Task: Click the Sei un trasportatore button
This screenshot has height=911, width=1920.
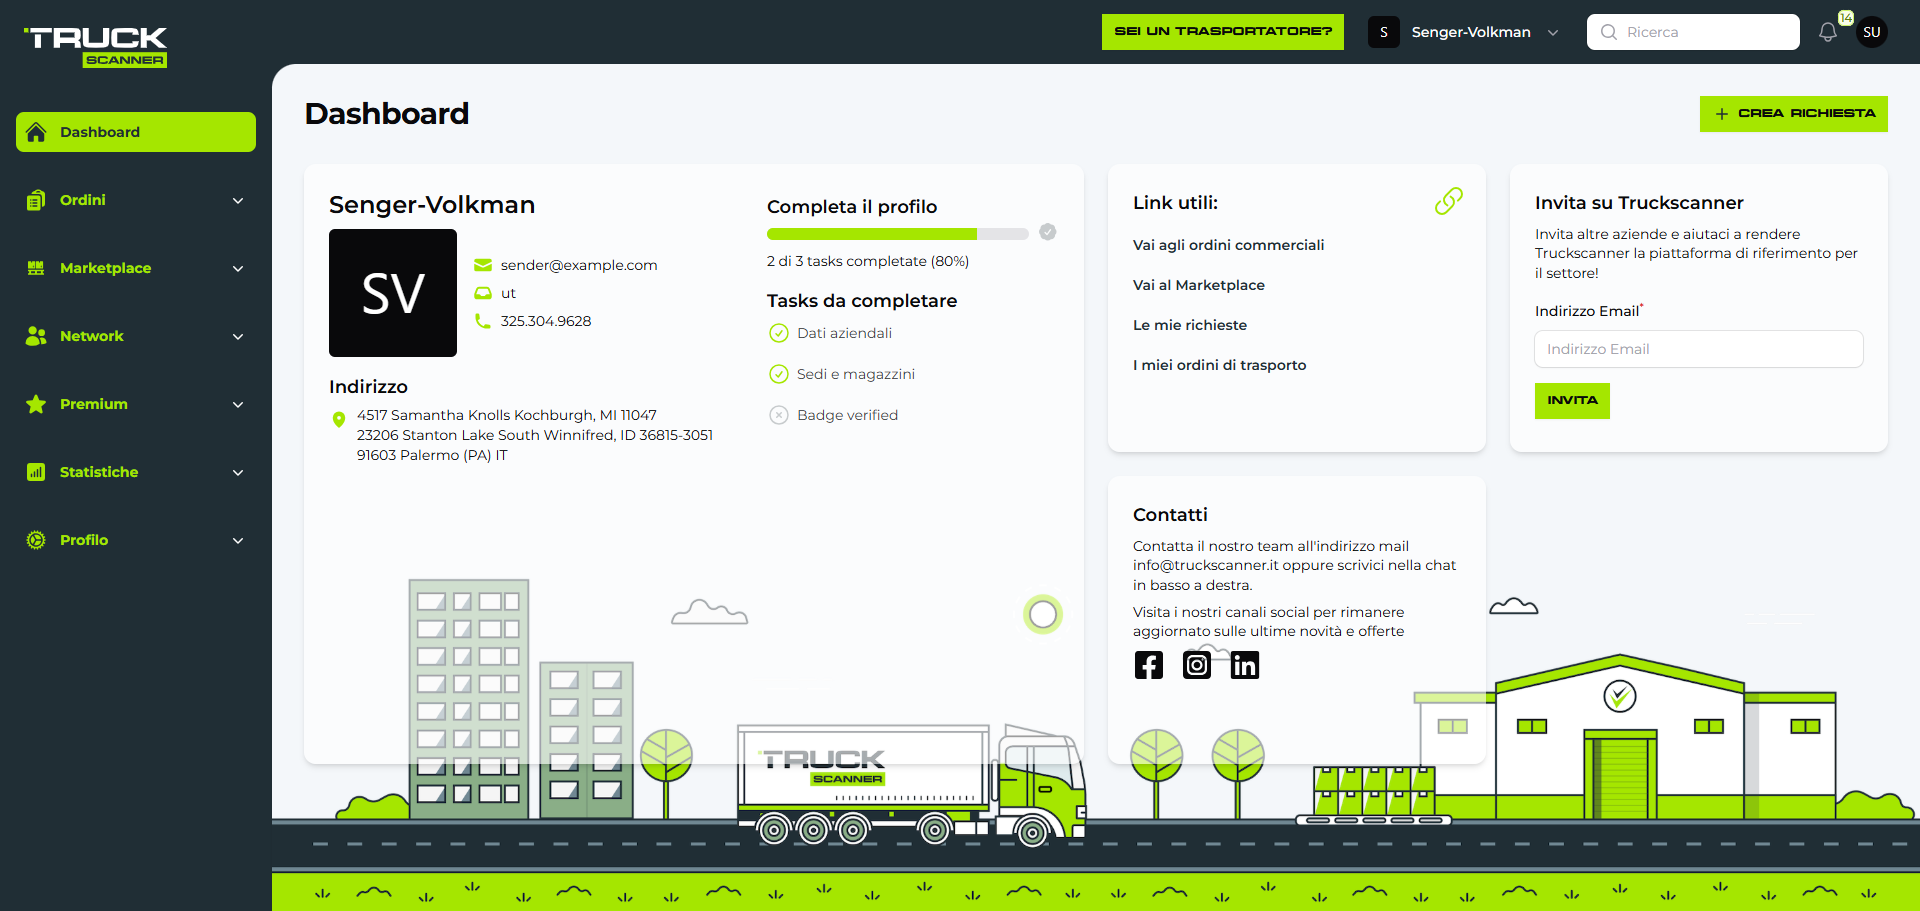Action: click(1223, 32)
